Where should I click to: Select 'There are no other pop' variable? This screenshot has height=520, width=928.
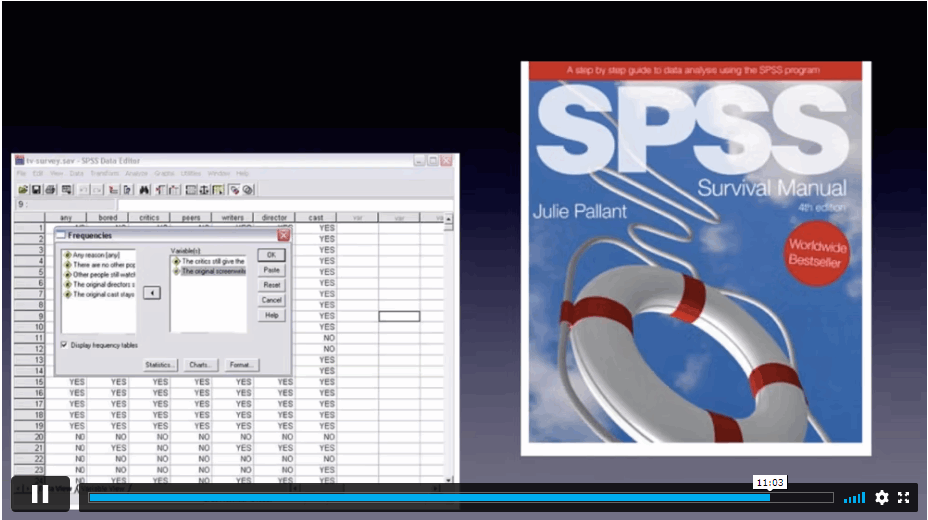click(99, 265)
